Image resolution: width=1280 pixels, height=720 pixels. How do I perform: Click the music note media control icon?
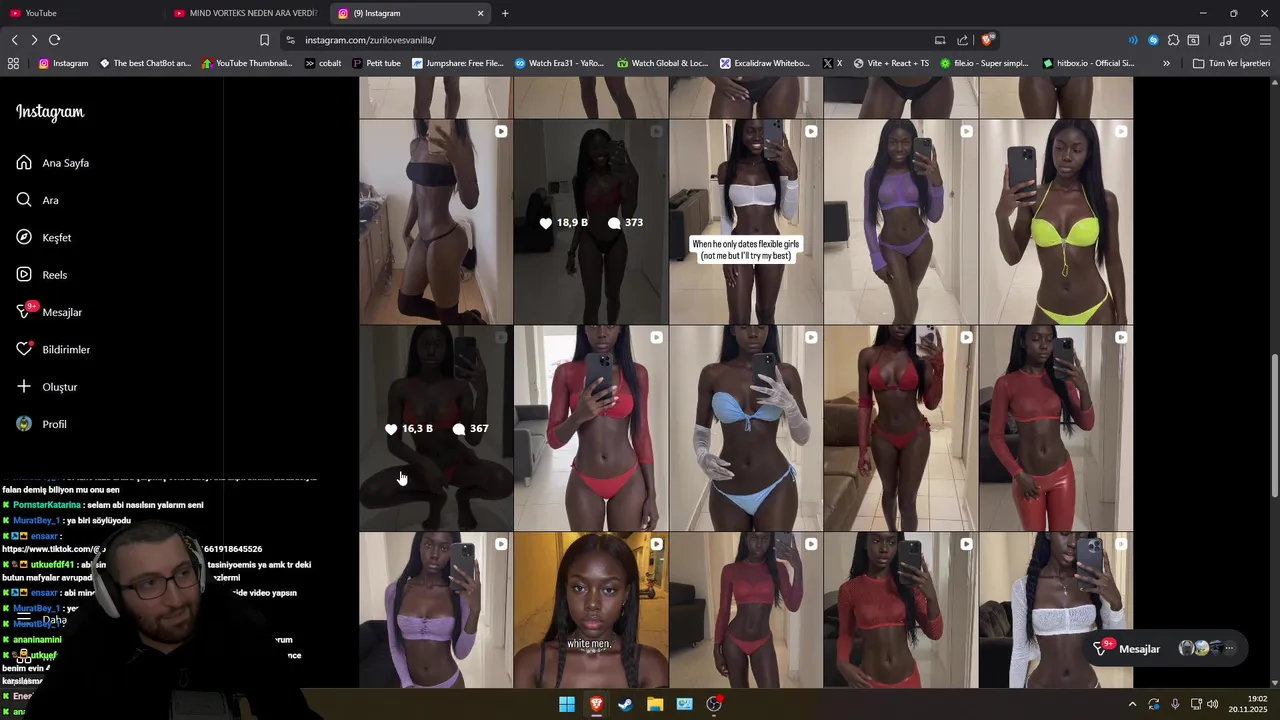(1225, 40)
